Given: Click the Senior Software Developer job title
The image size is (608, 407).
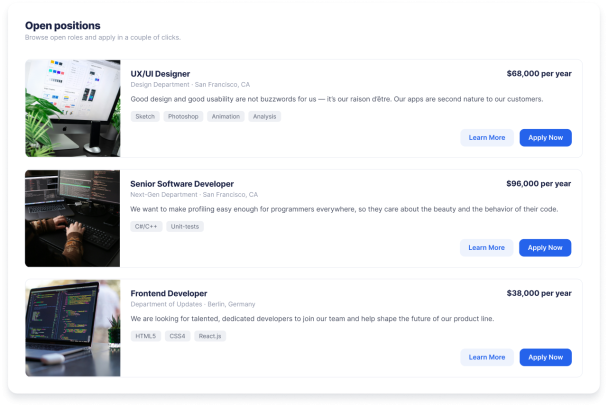Looking at the screenshot, I should (x=182, y=184).
